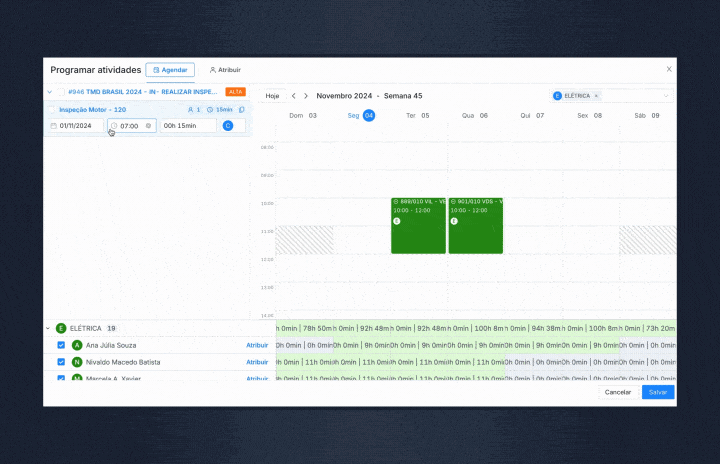Click the E avatar on 901/010 event
Viewport: 720px width, 464px height.
[x=454, y=221]
